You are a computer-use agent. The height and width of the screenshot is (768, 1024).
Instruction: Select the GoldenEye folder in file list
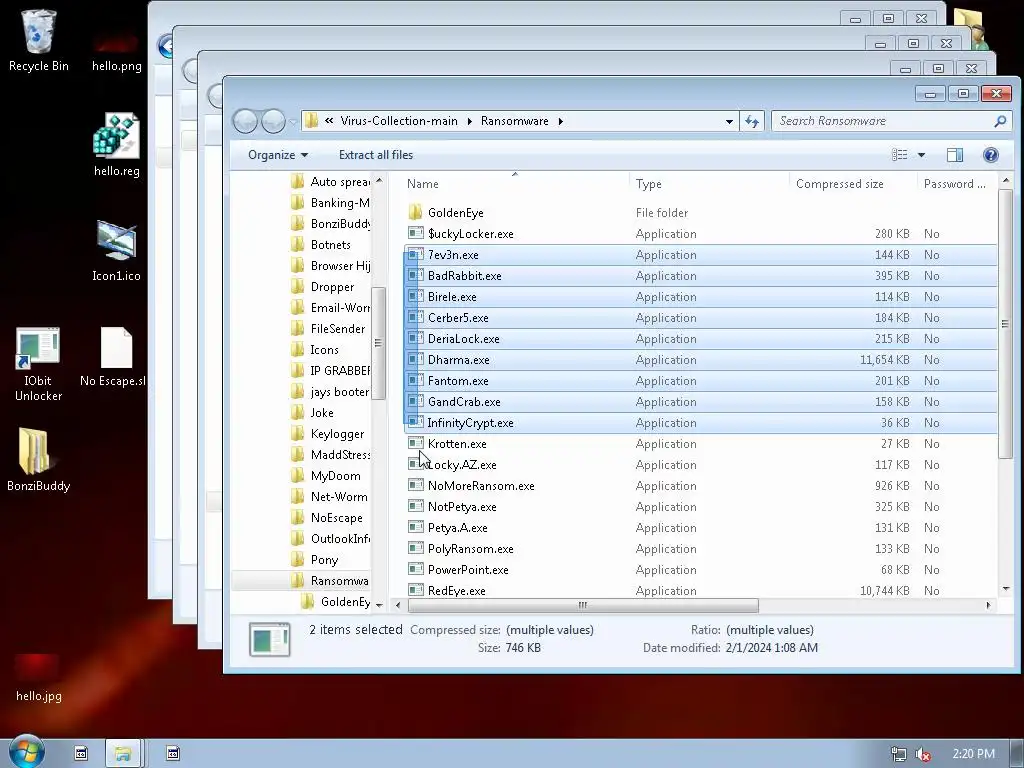pyautogui.click(x=700, y=213)
